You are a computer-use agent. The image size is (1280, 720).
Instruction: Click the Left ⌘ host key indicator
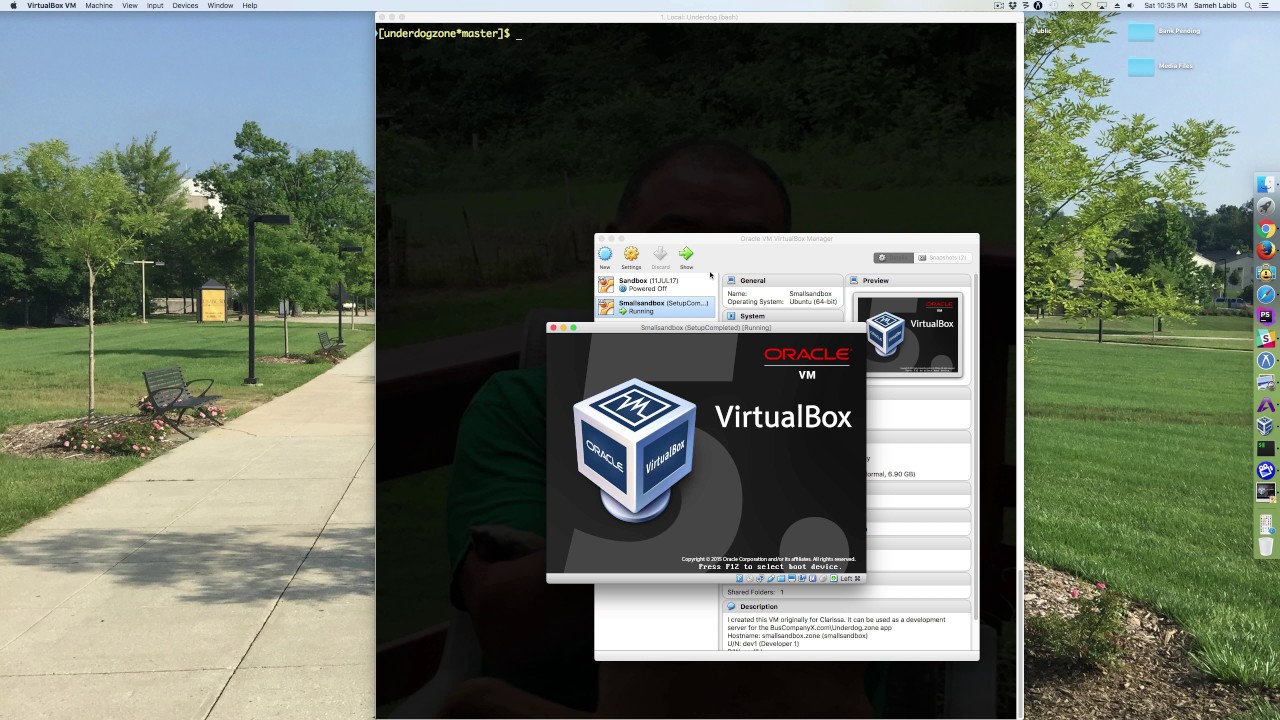(x=850, y=578)
